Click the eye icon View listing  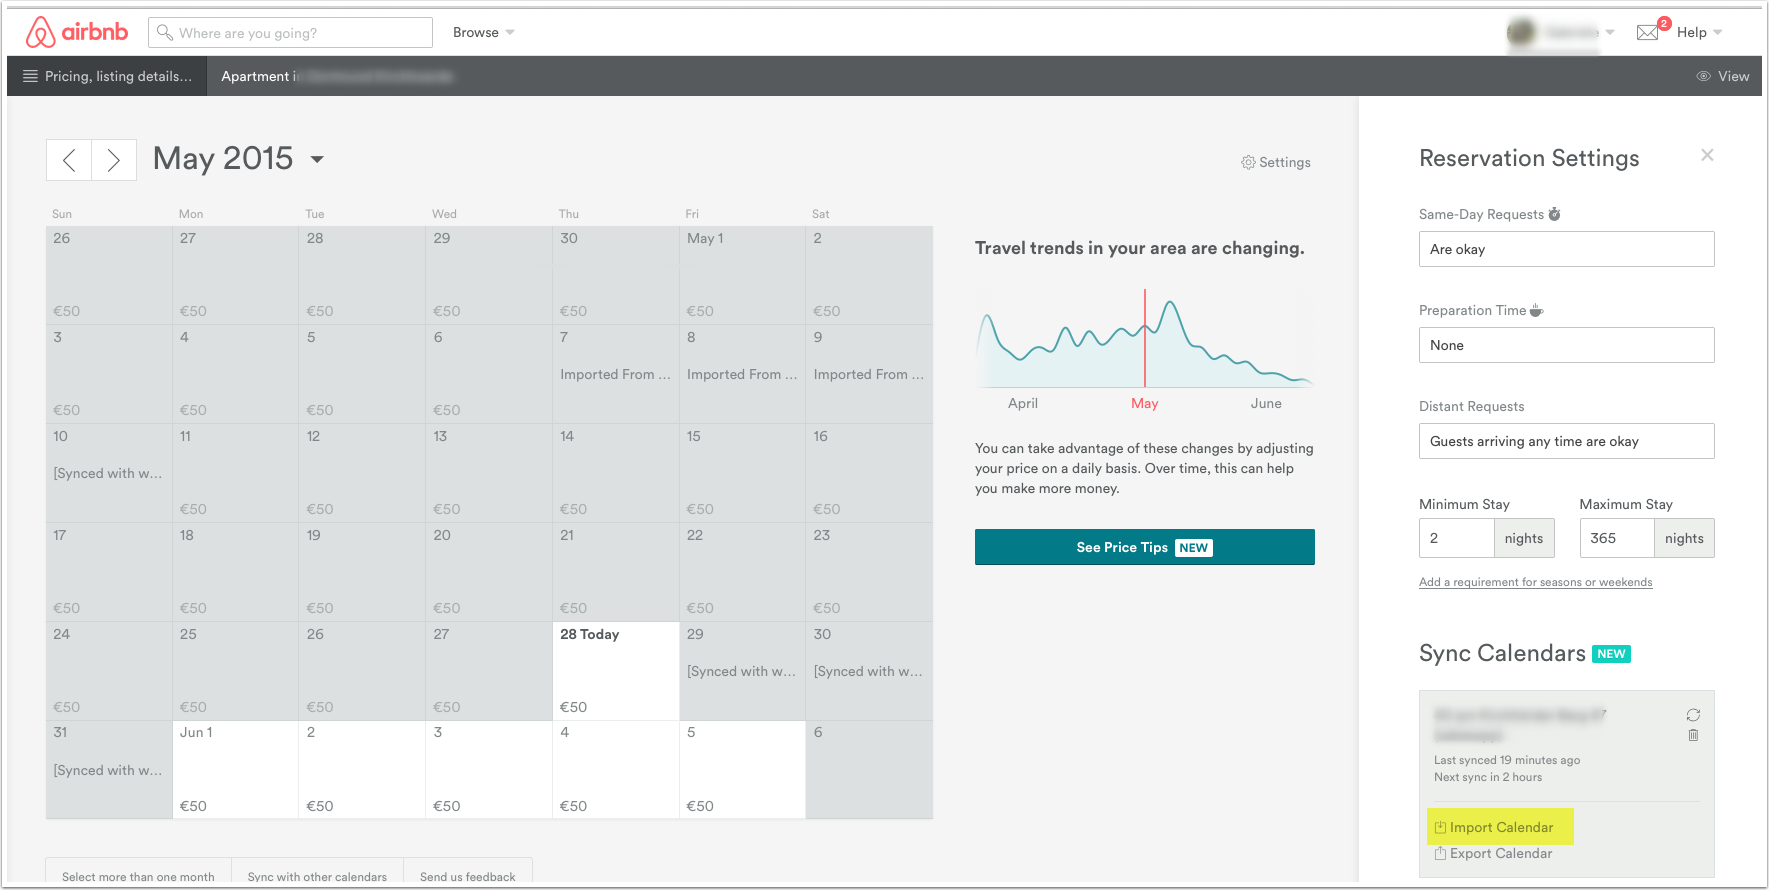point(1723,76)
